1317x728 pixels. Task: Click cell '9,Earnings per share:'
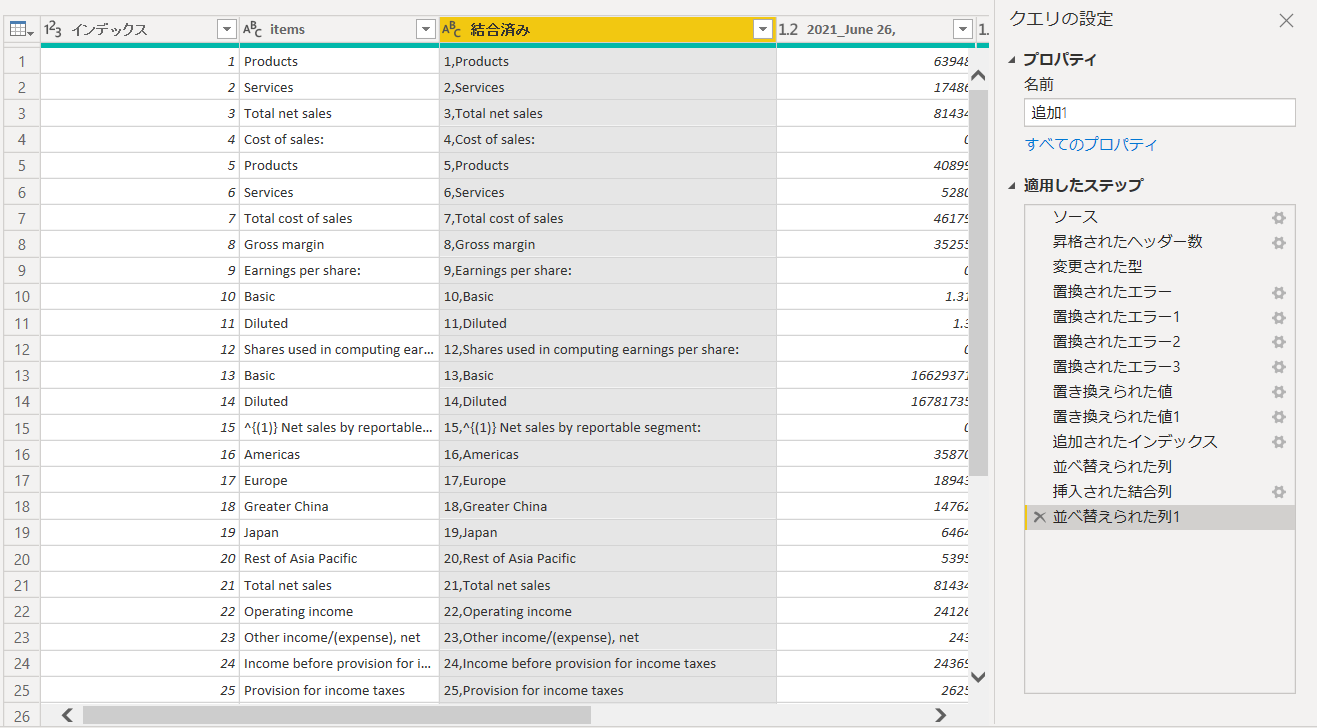tap(607, 270)
